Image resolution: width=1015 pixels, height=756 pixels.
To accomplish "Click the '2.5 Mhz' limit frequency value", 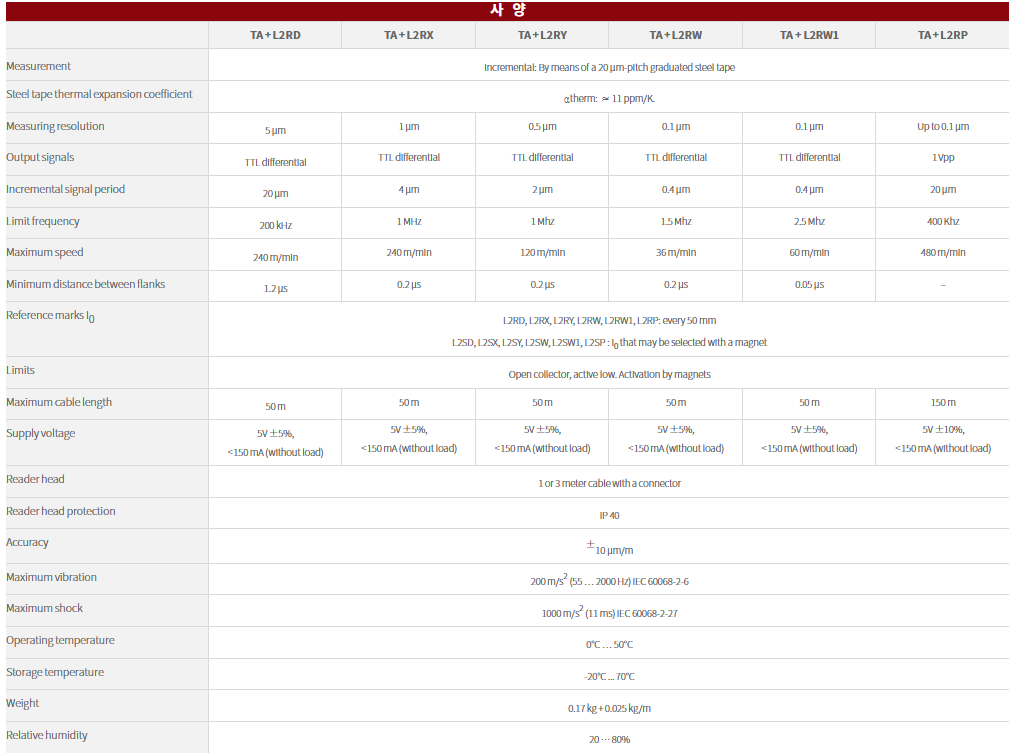I will 809,221.
